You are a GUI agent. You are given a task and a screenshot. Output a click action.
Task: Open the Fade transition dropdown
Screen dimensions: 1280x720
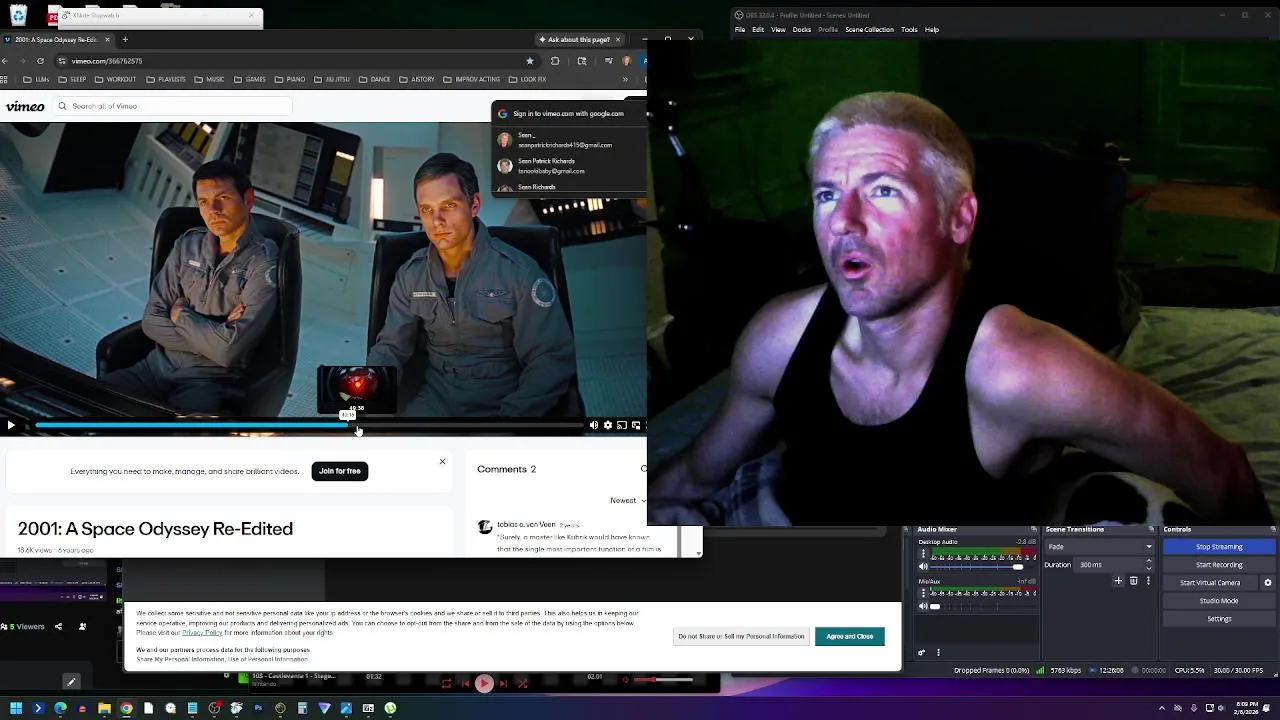(x=1100, y=547)
